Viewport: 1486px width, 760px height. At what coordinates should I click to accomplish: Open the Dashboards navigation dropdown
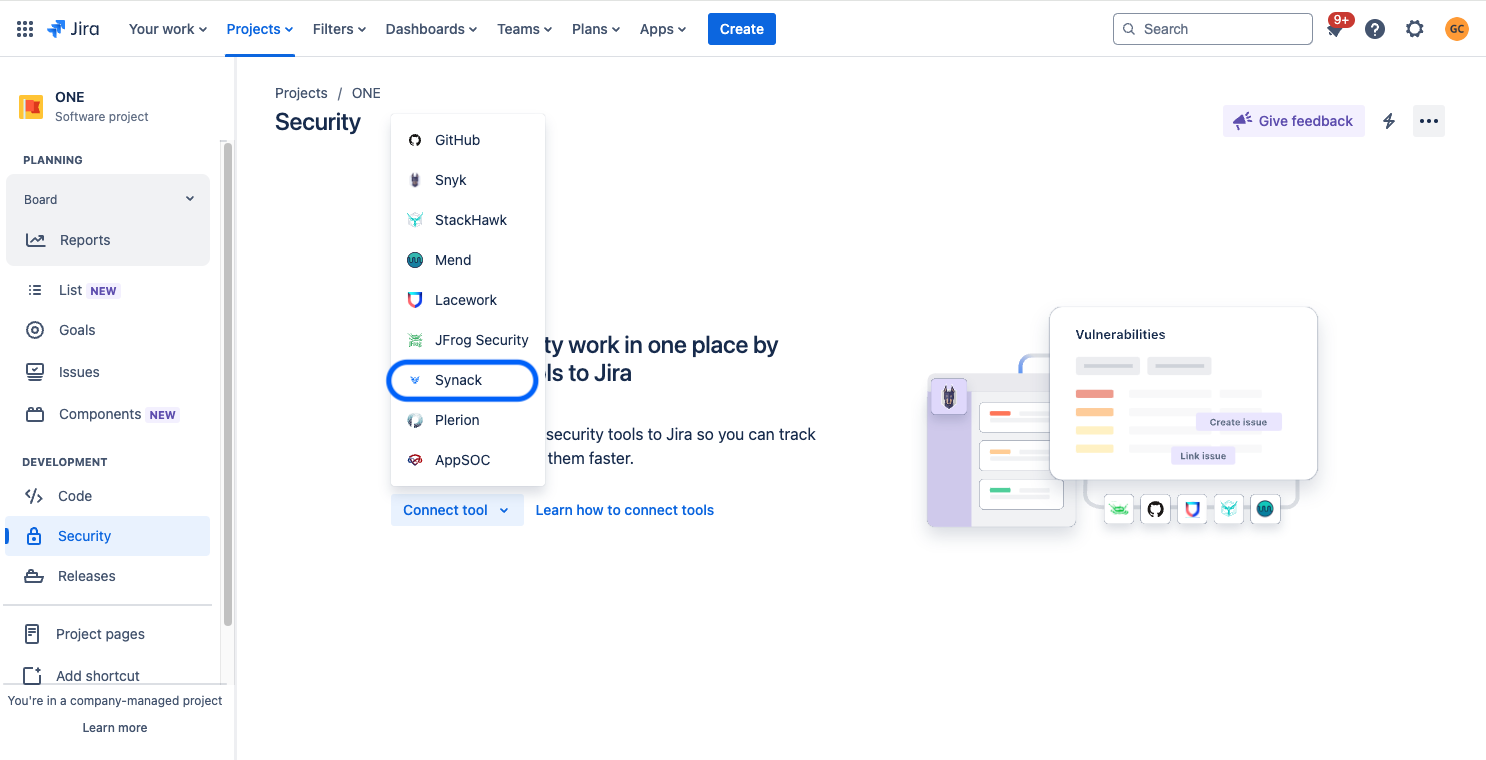pos(431,29)
